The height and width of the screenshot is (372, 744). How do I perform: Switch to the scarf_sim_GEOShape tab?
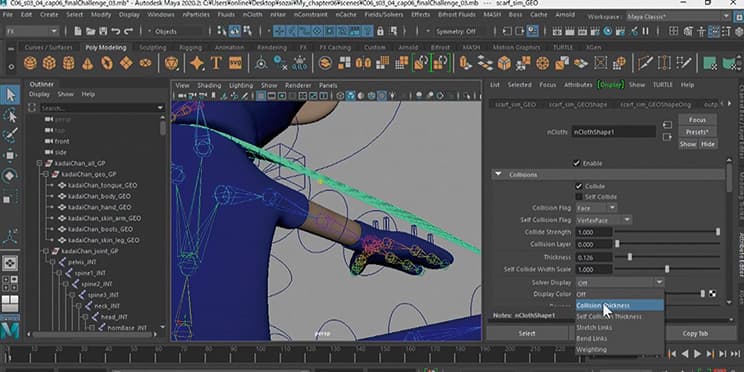577,104
